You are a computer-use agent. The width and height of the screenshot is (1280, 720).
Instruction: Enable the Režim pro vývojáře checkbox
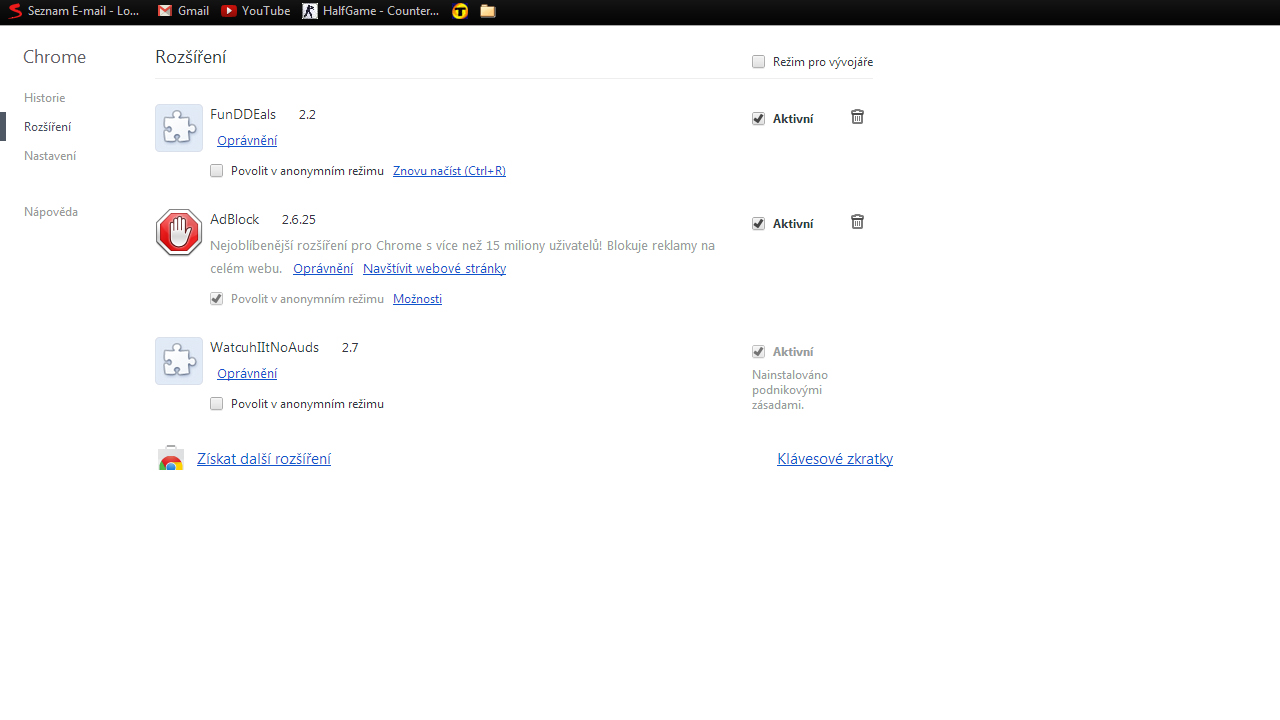pyautogui.click(x=758, y=62)
